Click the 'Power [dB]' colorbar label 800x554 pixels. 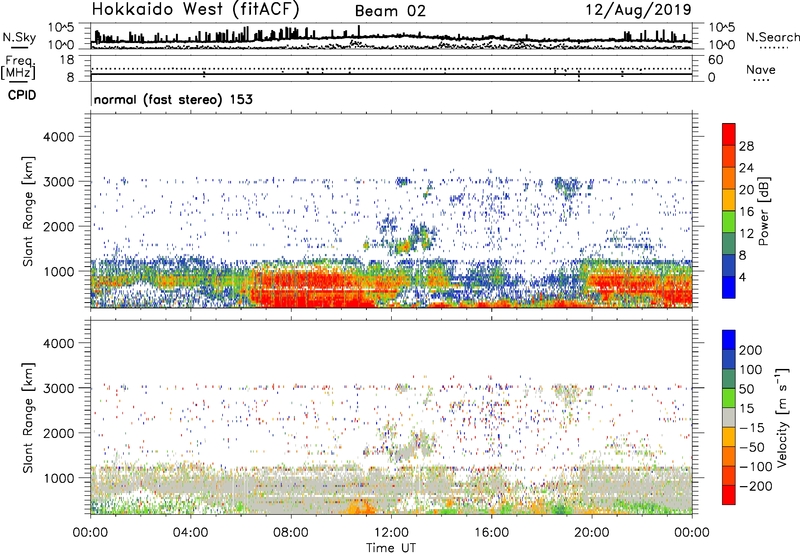tap(763, 211)
